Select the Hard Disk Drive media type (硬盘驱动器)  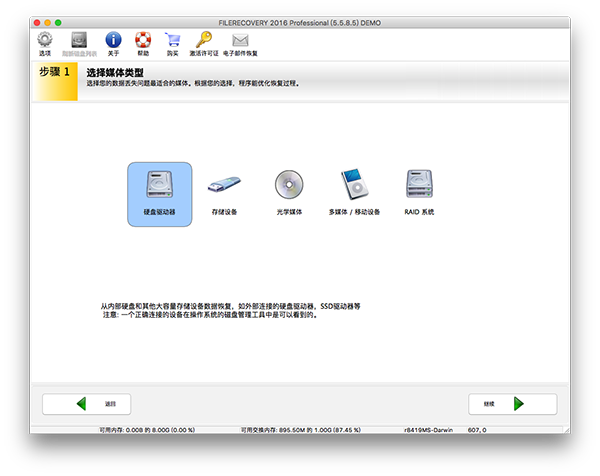tap(160, 194)
